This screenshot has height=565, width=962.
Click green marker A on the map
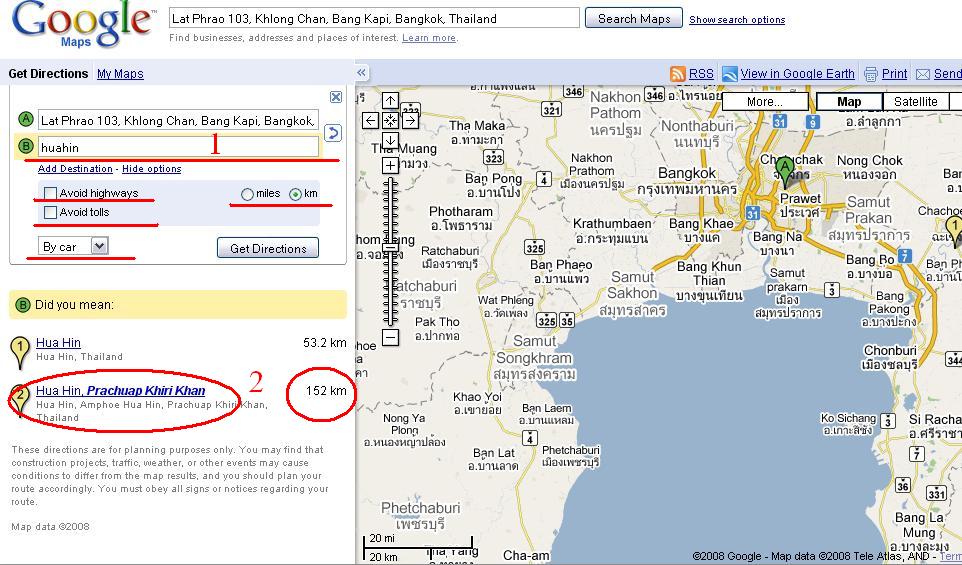pos(784,172)
